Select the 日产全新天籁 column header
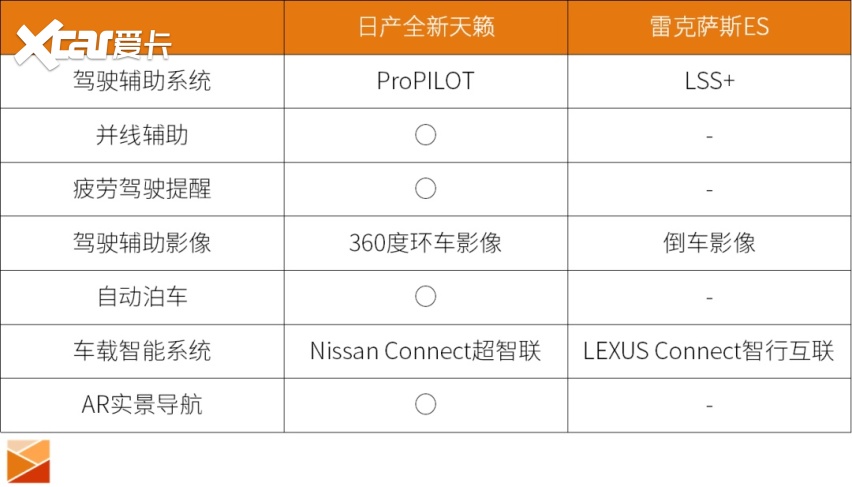Screen dimensions: 852x487 (x=425, y=27)
